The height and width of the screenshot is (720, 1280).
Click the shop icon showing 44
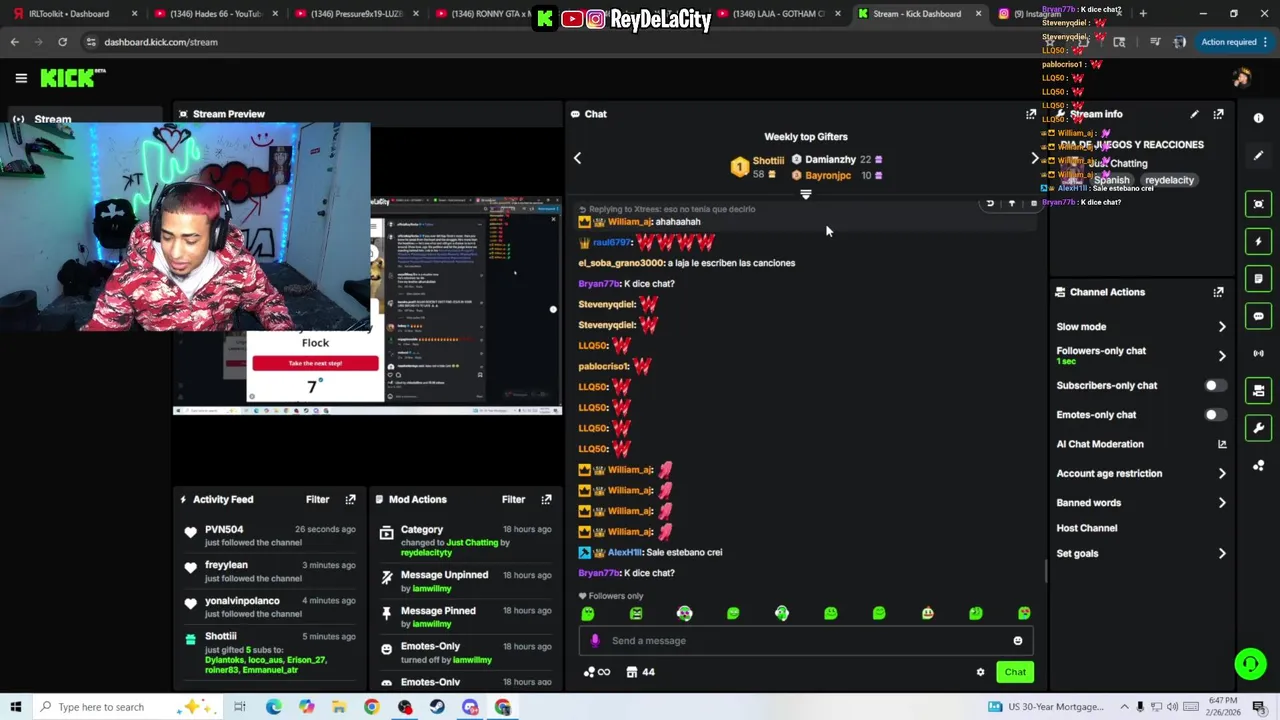click(640, 672)
